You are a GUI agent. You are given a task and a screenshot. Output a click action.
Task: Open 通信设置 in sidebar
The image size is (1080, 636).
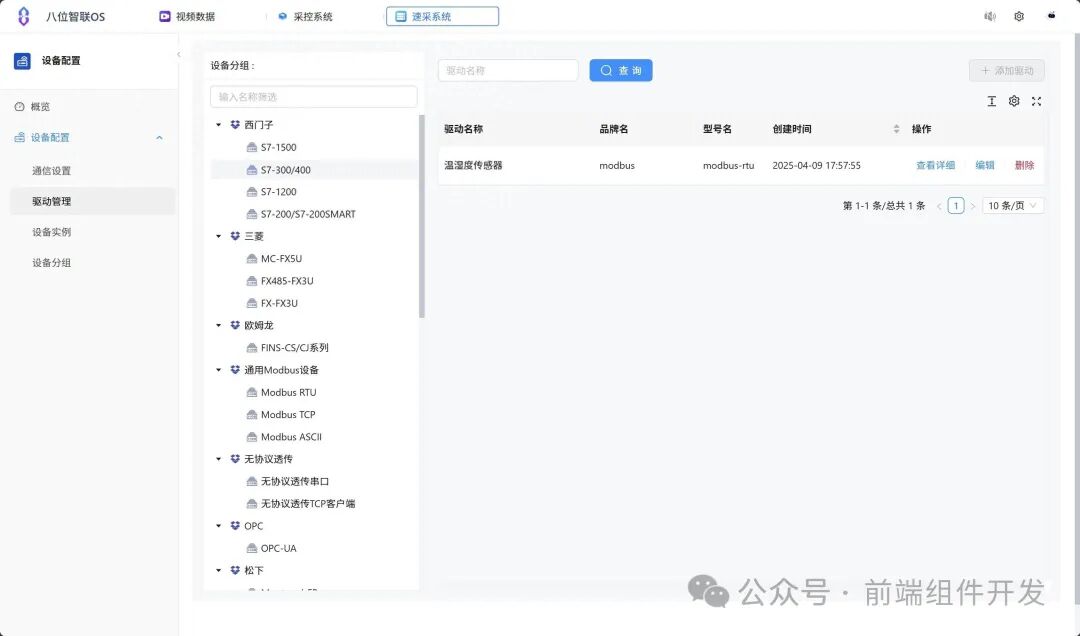tap(52, 171)
